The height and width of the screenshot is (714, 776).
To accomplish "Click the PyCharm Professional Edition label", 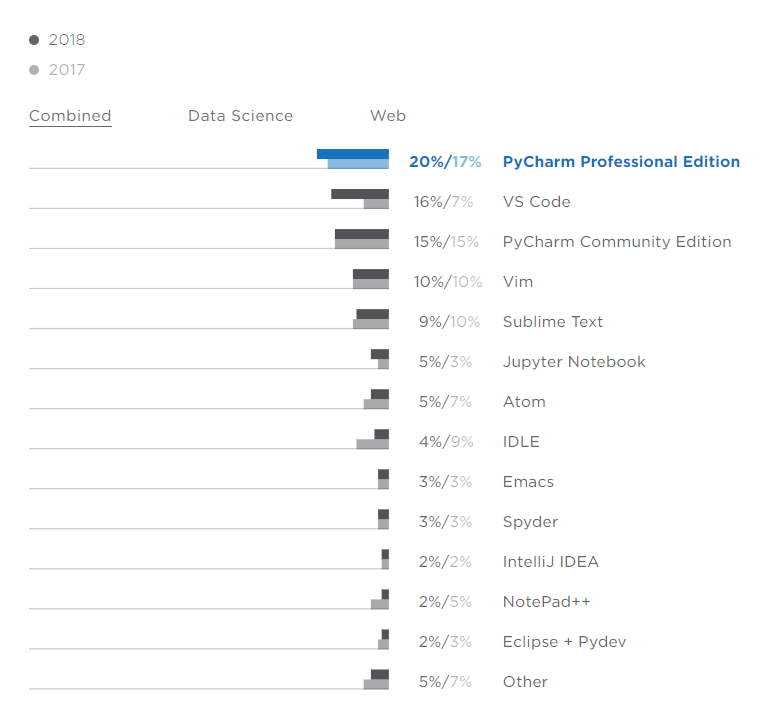I will 621,162.
